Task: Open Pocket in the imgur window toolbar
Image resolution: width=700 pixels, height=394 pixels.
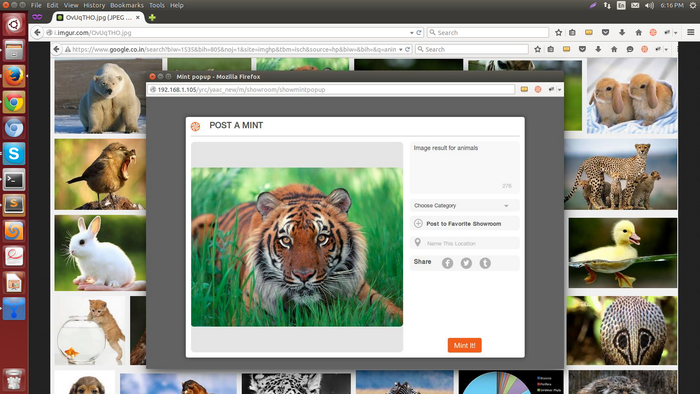Action: point(605,33)
